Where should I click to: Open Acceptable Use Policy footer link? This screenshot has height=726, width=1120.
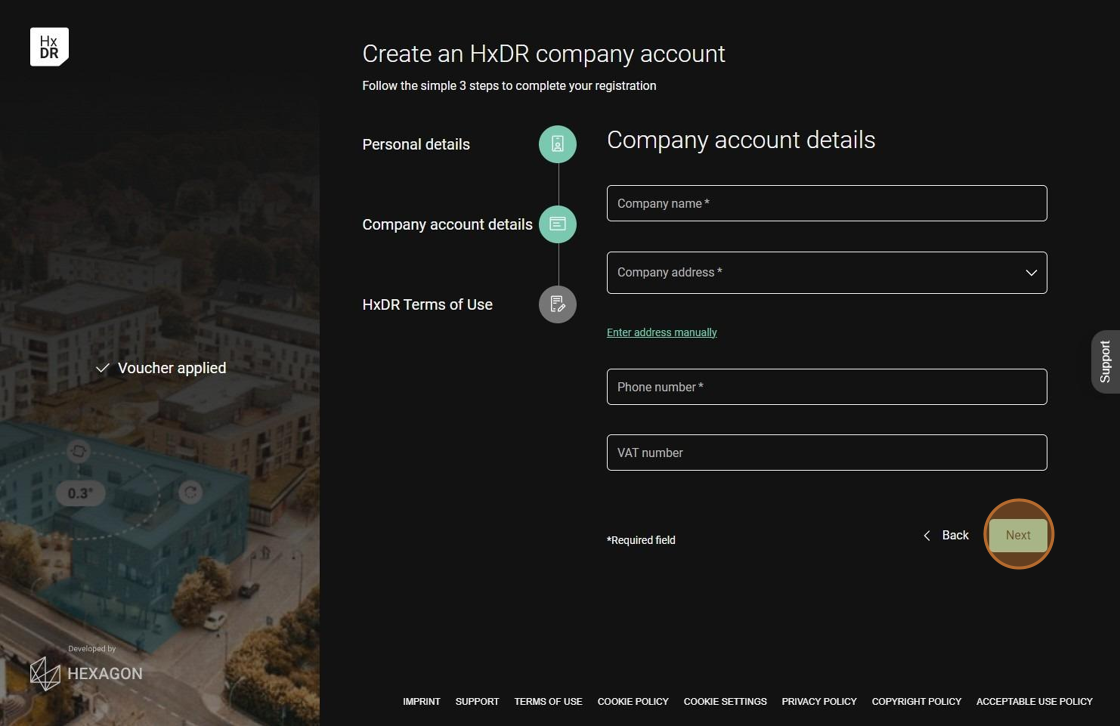[x=1034, y=702]
